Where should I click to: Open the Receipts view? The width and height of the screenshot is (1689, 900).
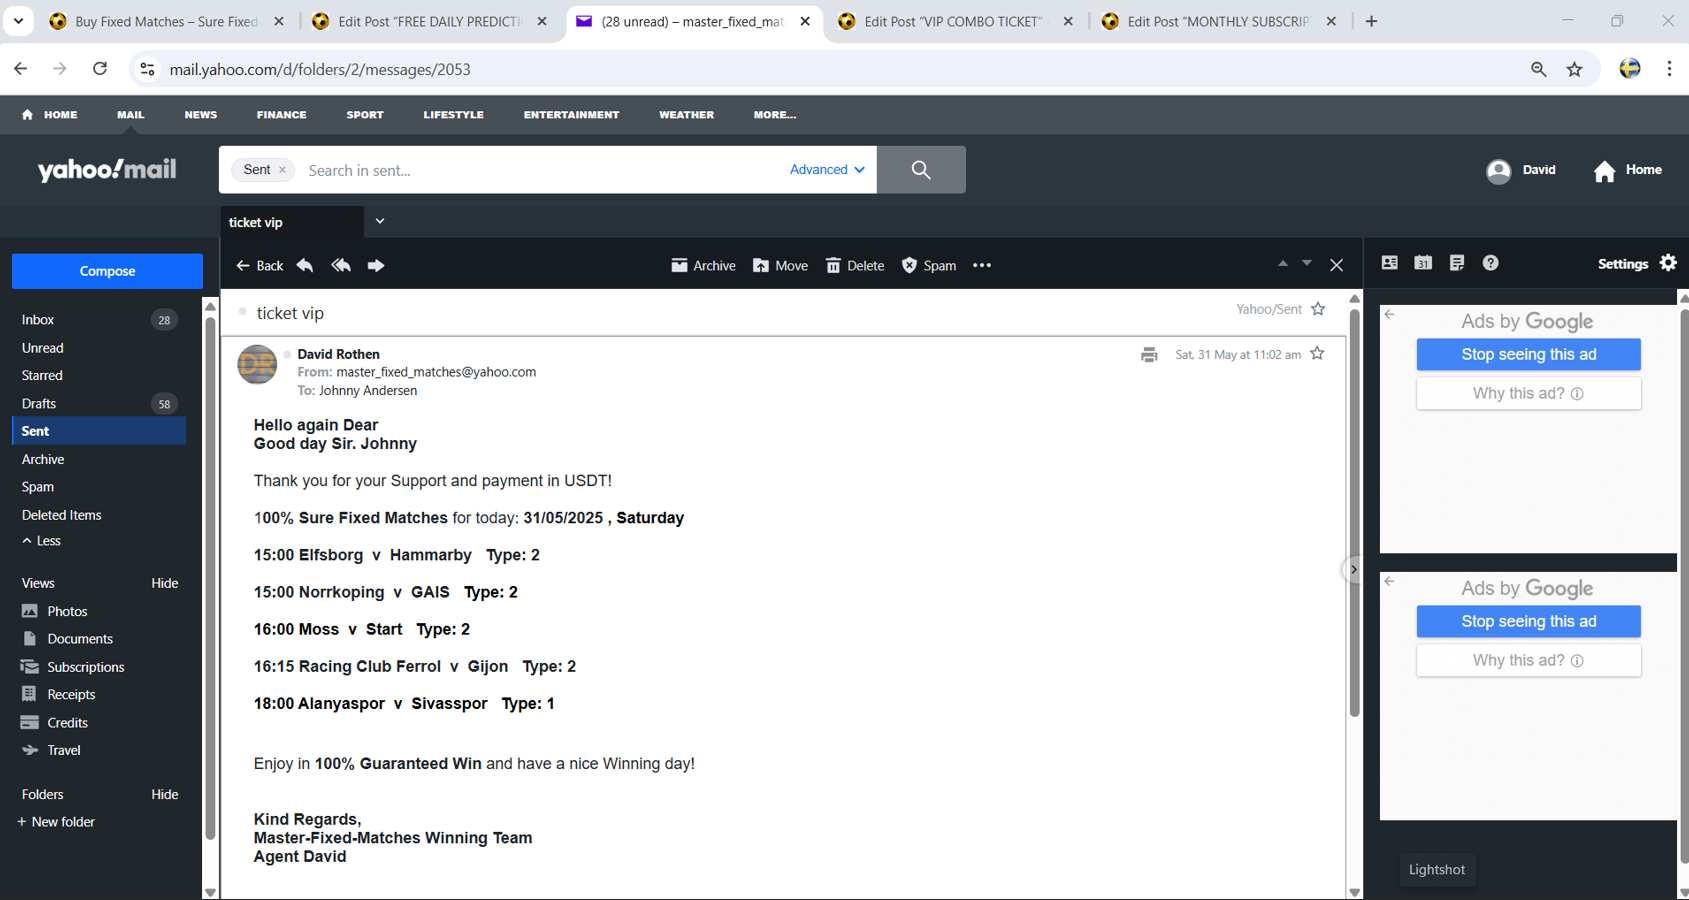[x=71, y=694]
